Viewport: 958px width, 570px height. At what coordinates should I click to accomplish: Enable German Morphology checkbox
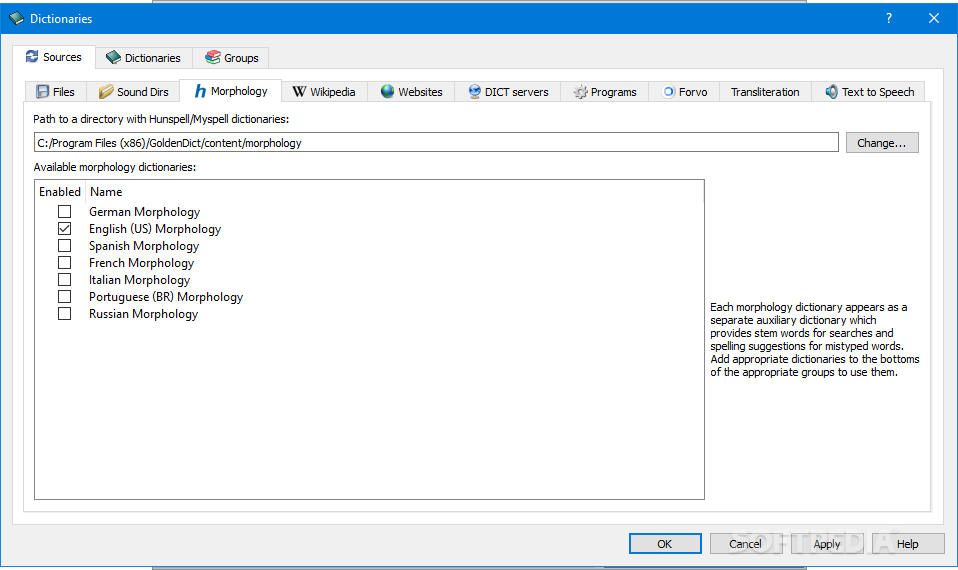(64, 211)
